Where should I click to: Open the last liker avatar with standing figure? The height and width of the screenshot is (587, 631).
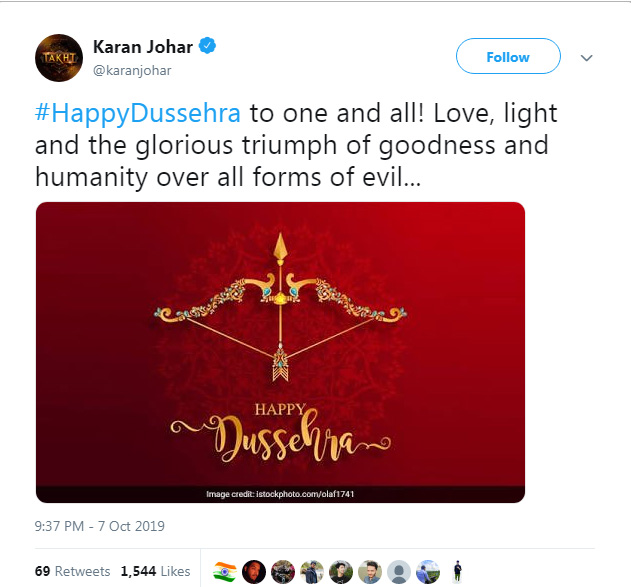click(457, 572)
